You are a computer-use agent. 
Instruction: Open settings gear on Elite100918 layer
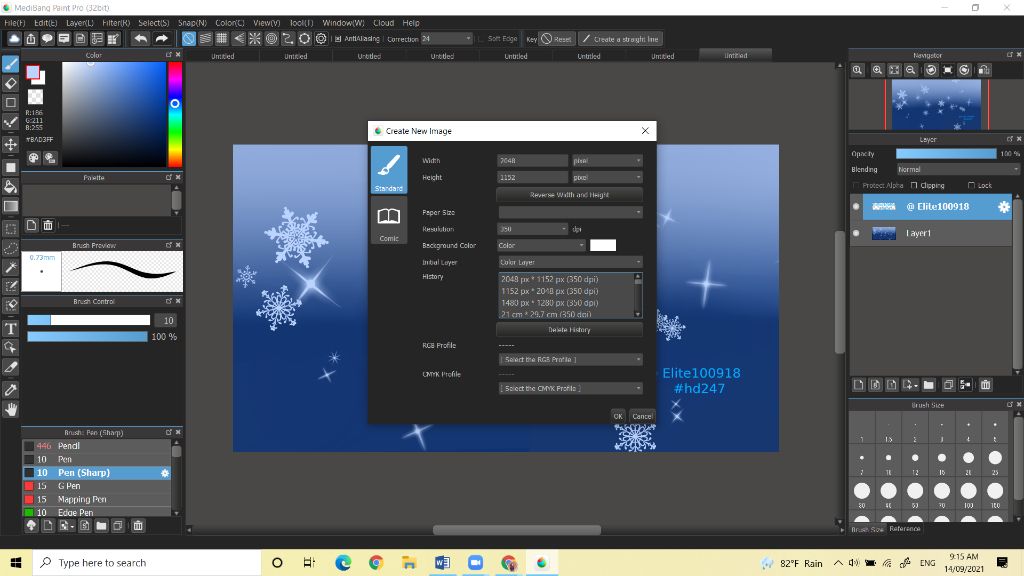tap(1004, 207)
